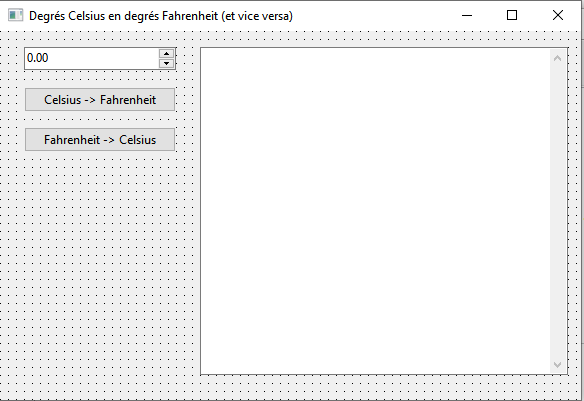Click dotted gap between the two conversion buttons
The height and width of the screenshot is (401, 584).
(100, 120)
